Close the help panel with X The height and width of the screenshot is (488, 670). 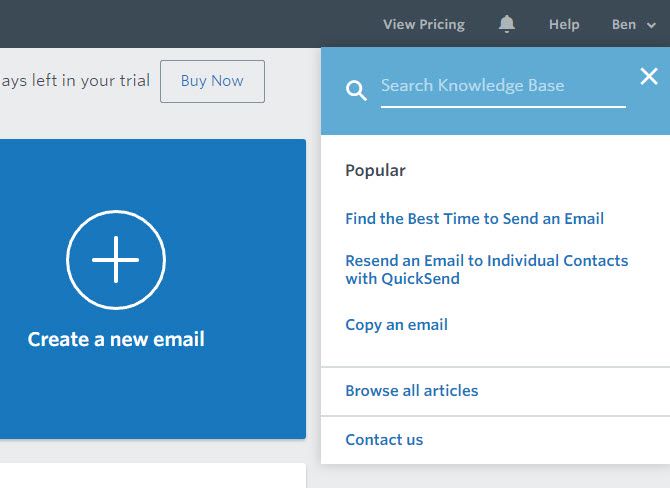(649, 76)
